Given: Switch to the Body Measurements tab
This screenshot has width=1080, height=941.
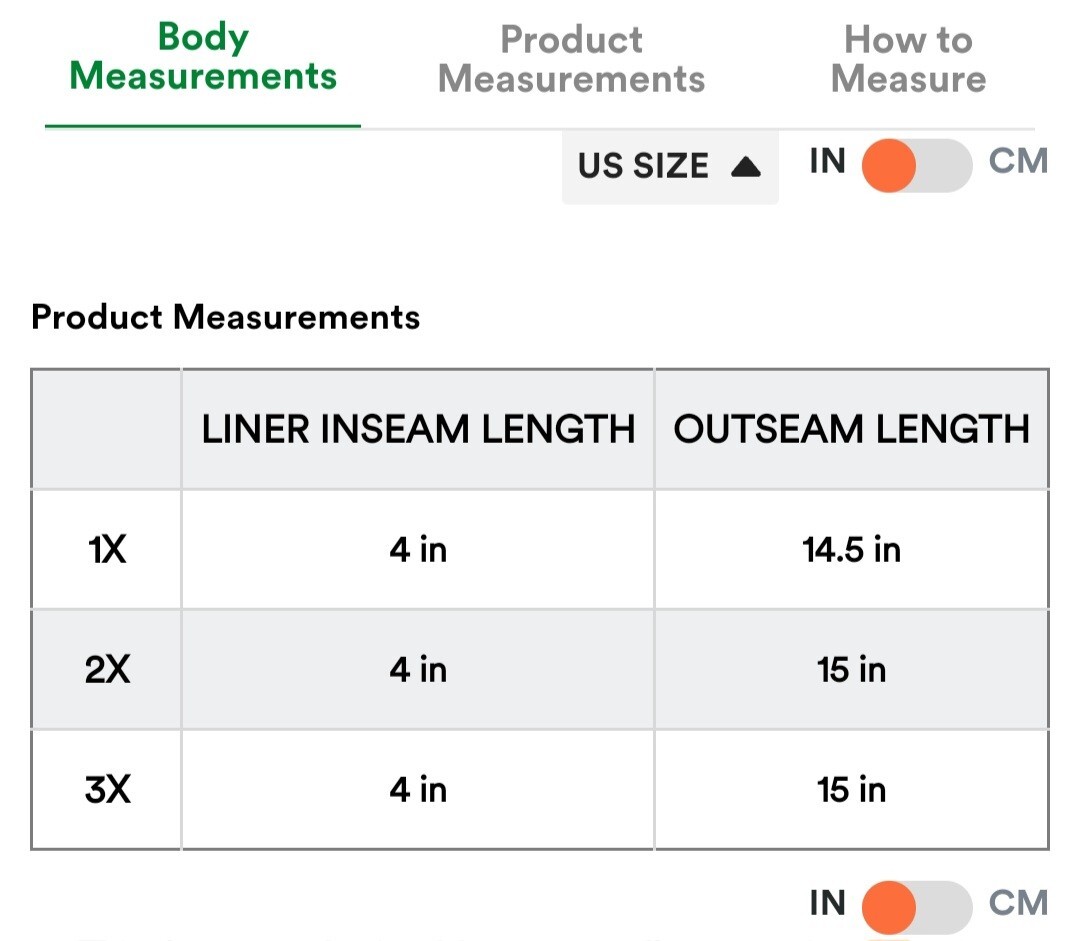Looking at the screenshot, I should 203,56.
